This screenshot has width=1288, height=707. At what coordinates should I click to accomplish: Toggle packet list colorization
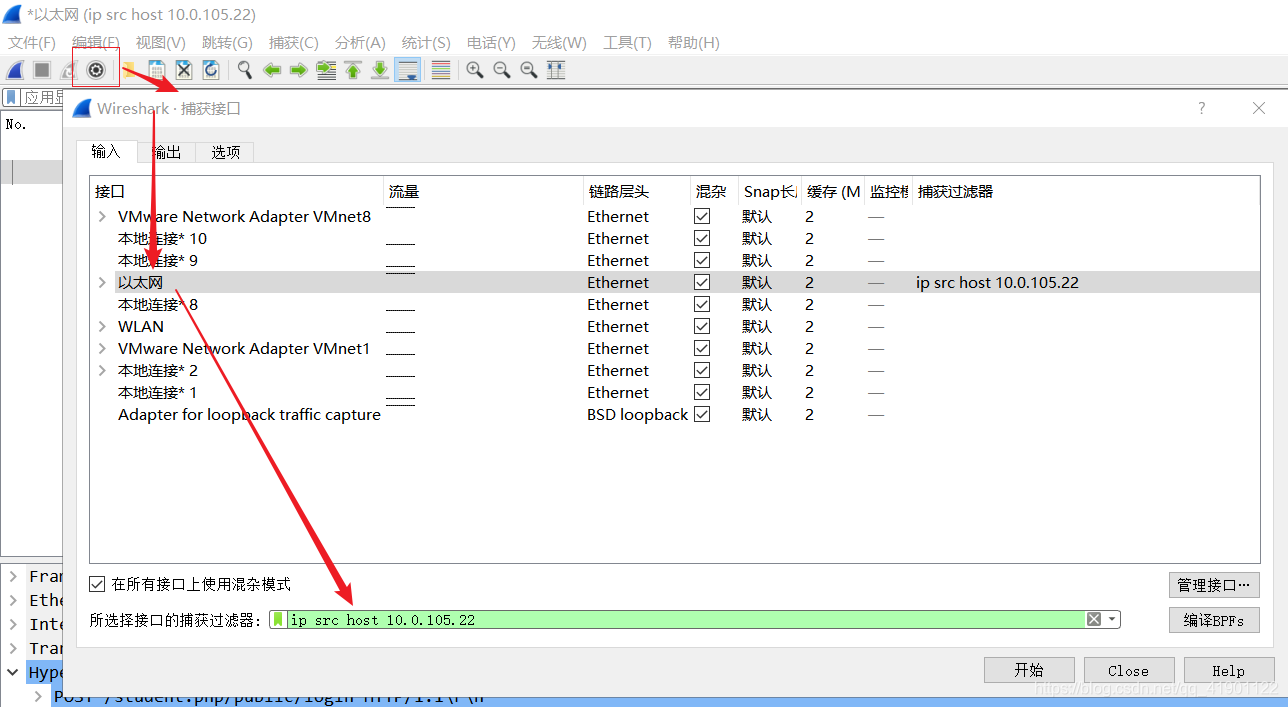coord(440,70)
